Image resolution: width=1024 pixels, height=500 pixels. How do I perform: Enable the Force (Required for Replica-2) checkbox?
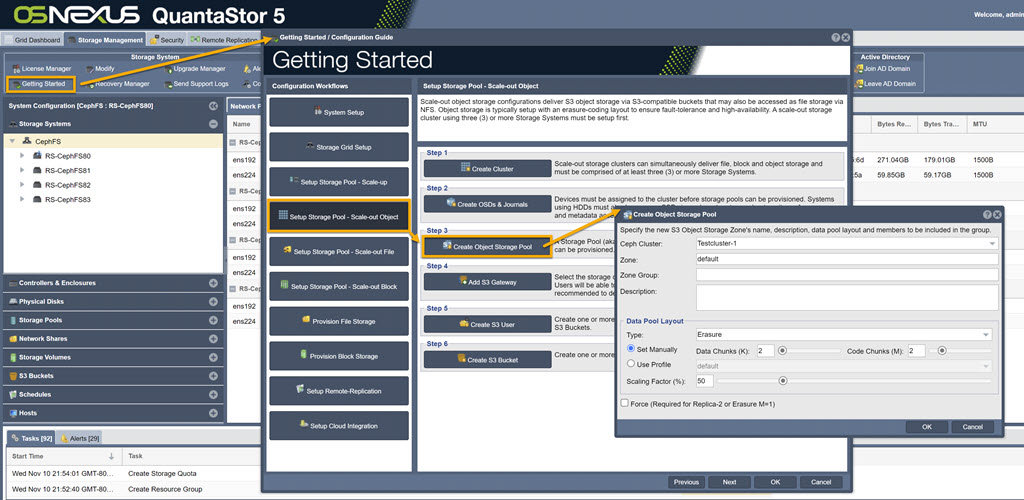pyautogui.click(x=625, y=404)
